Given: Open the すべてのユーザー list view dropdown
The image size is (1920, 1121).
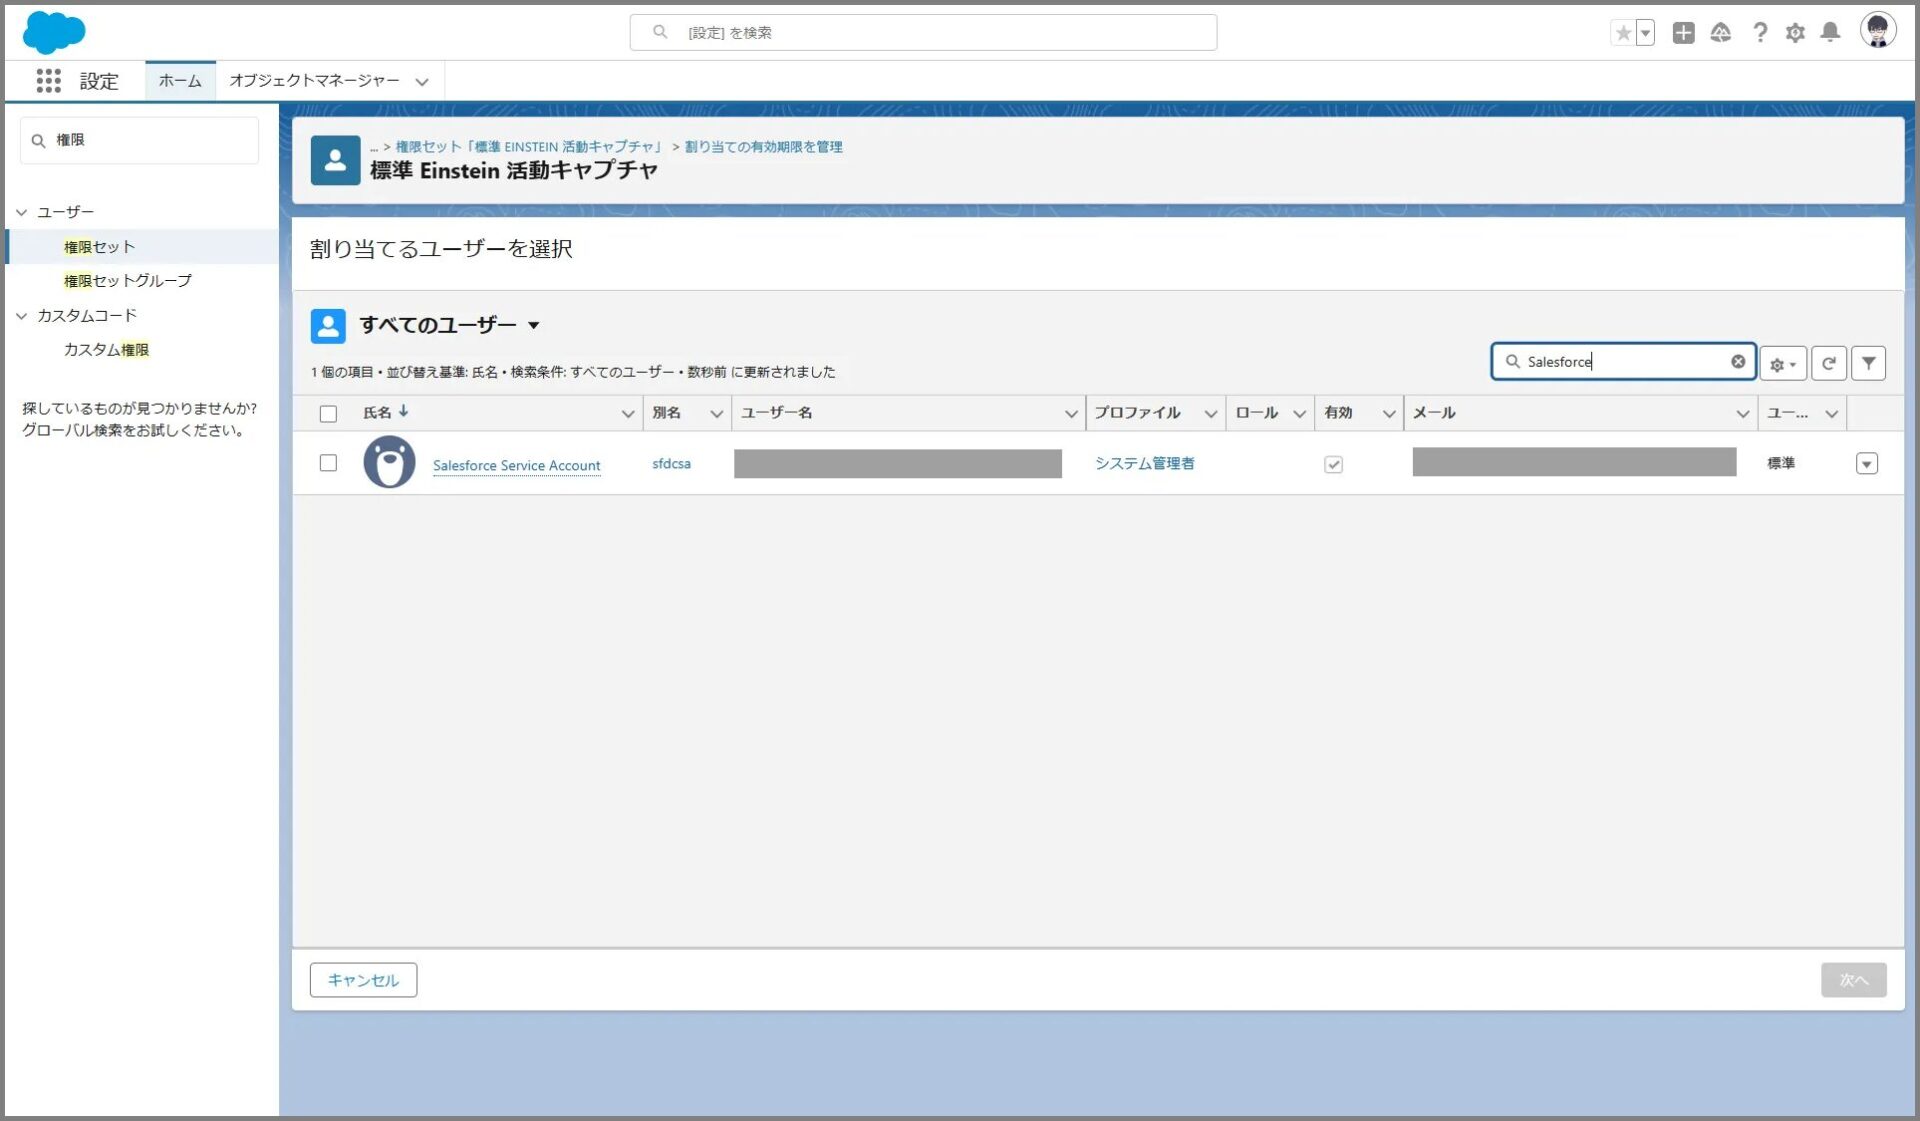Looking at the screenshot, I should pyautogui.click(x=534, y=326).
